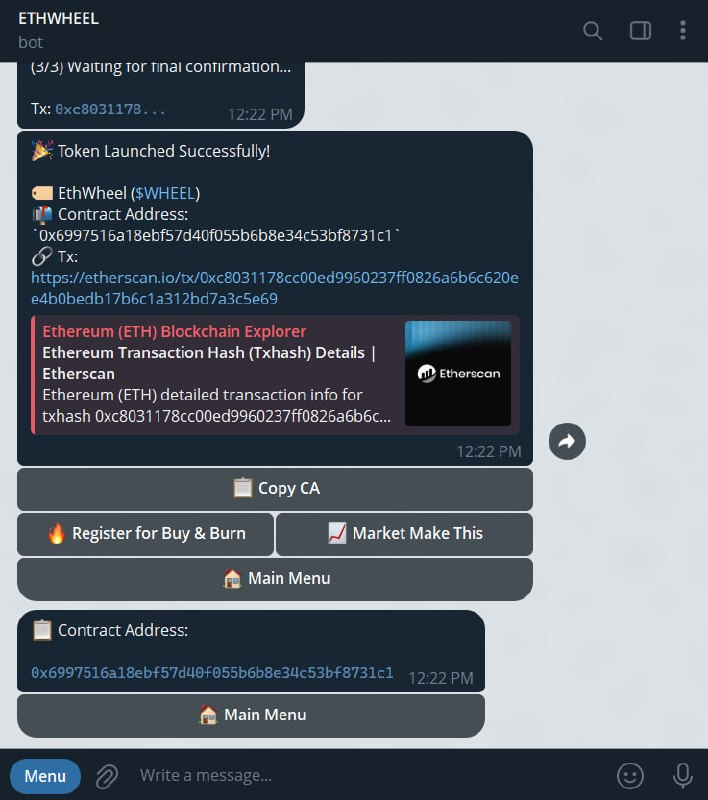Click the microphone voice message icon
This screenshot has height=800, width=708.
(x=682, y=776)
